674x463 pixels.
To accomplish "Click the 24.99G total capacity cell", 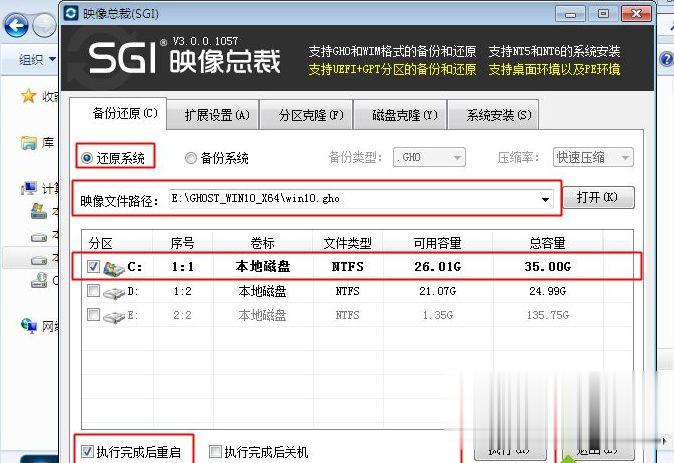I will pos(548,291).
